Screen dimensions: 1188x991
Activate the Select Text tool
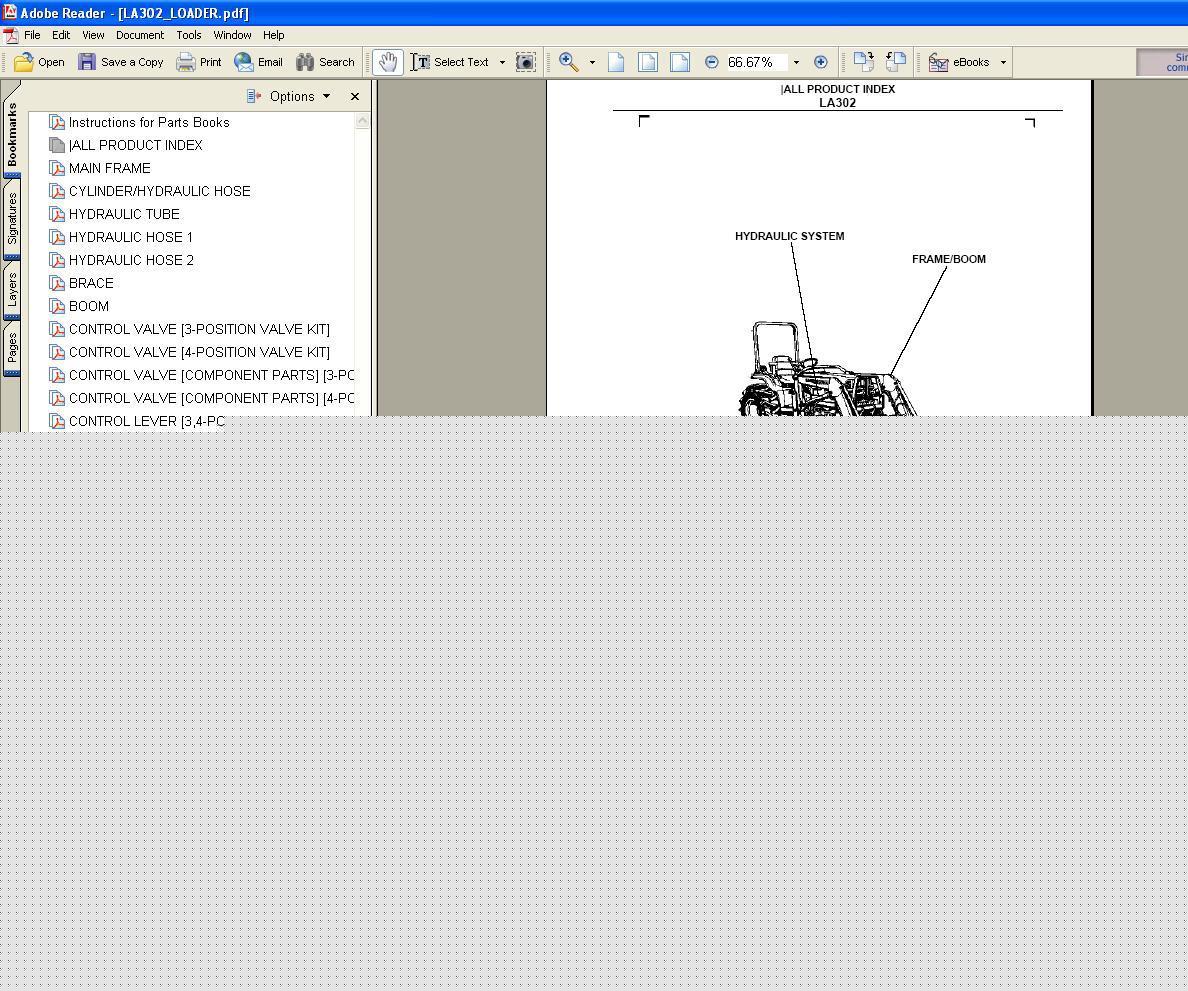point(451,62)
